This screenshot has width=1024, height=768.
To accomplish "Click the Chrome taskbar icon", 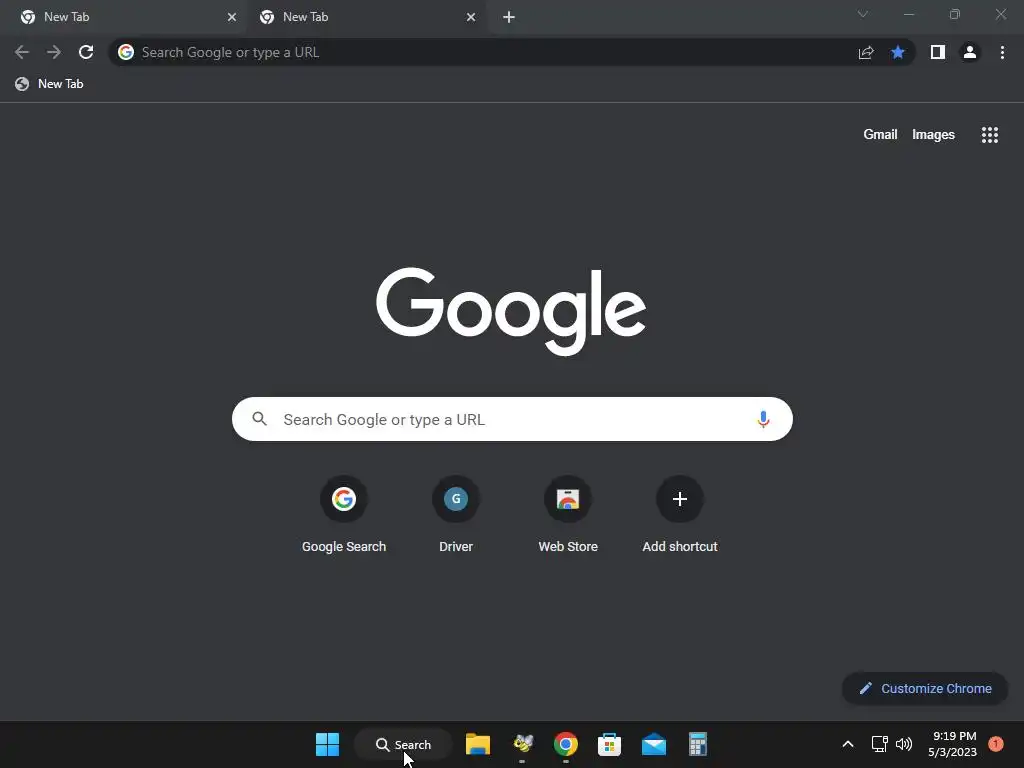I will [x=566, y=744].
